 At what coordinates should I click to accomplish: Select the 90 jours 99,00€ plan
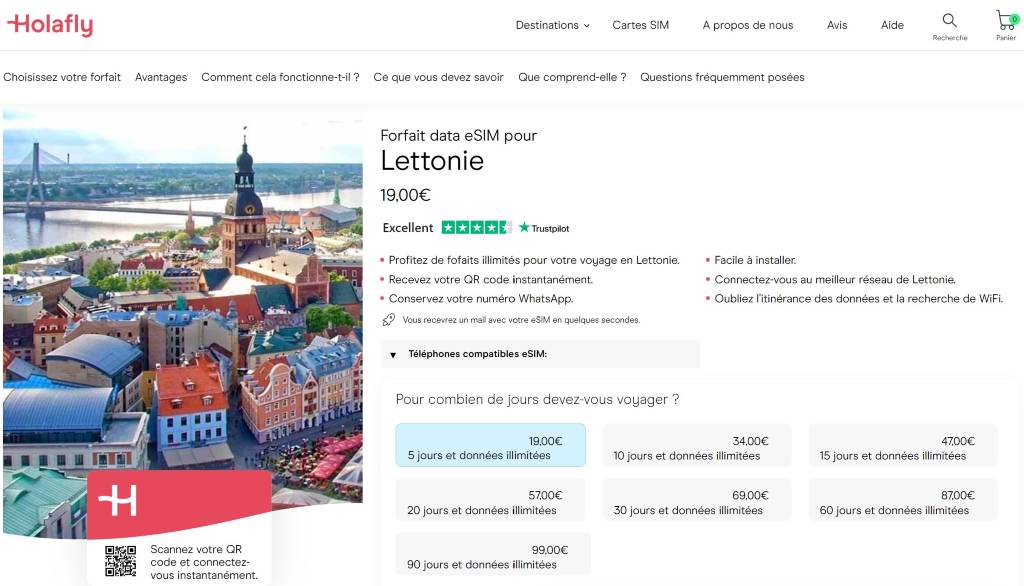click(493, 554)
